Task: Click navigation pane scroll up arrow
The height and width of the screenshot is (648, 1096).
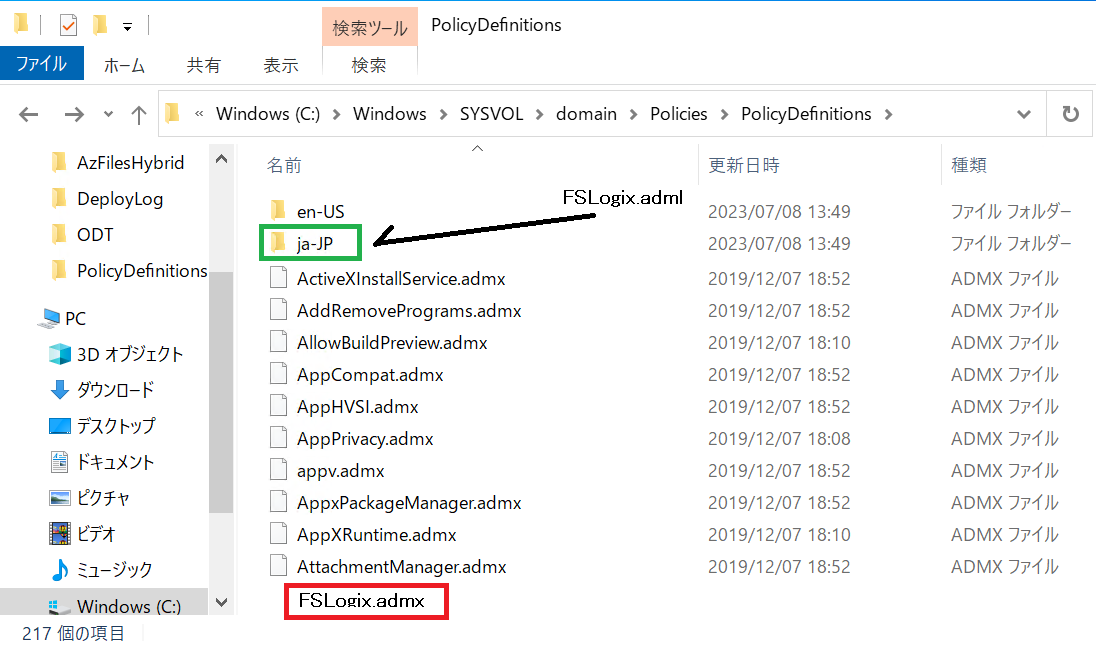Action: pyautogui.click(x=222, y=159)
